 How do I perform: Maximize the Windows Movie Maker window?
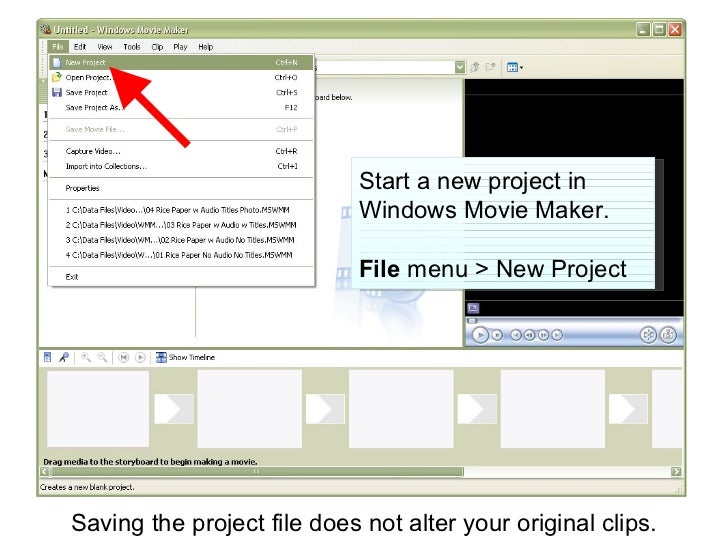[x=659, y=30]
